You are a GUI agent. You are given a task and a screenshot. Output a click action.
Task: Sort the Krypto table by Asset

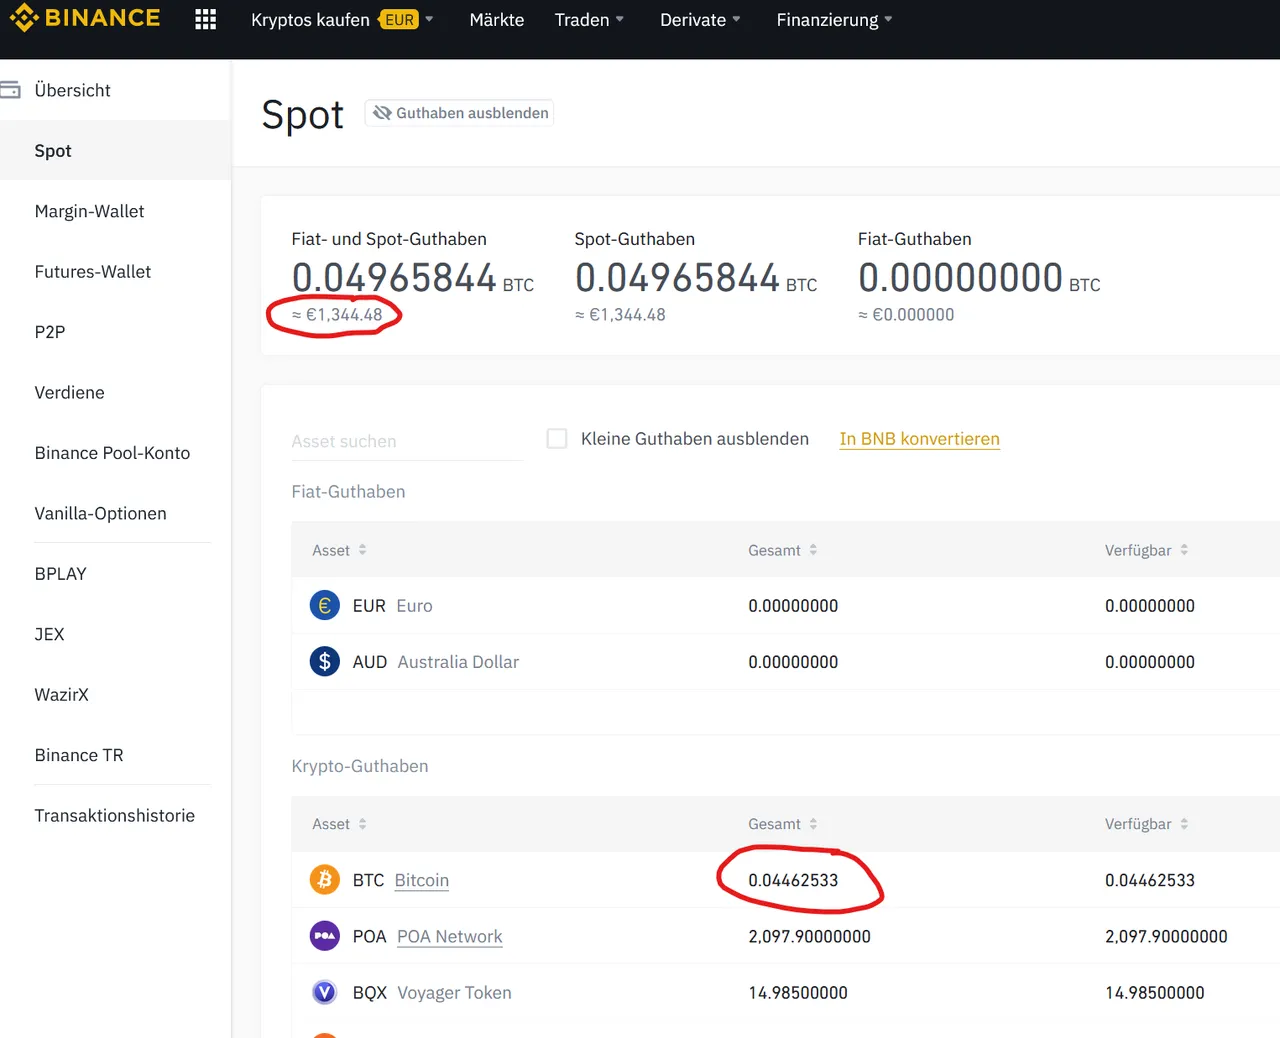[x=340, y=824]
